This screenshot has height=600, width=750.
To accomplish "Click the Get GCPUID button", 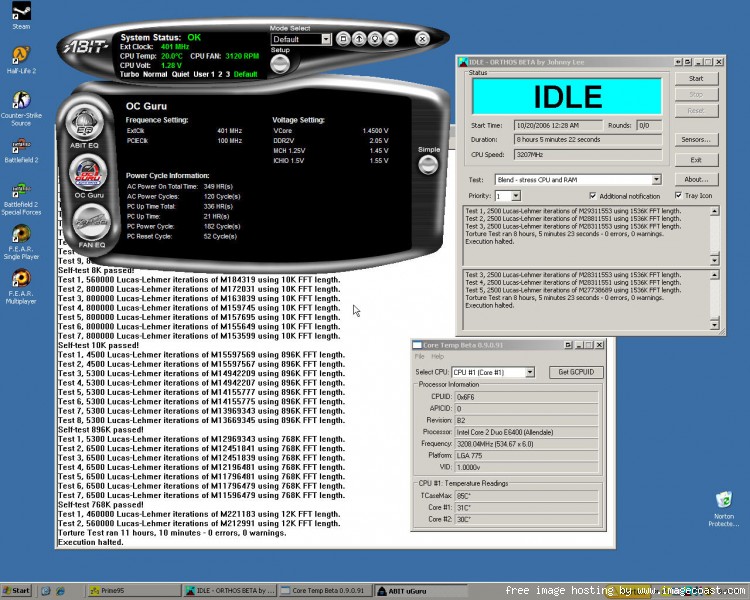I will click(x=576, y=372).
